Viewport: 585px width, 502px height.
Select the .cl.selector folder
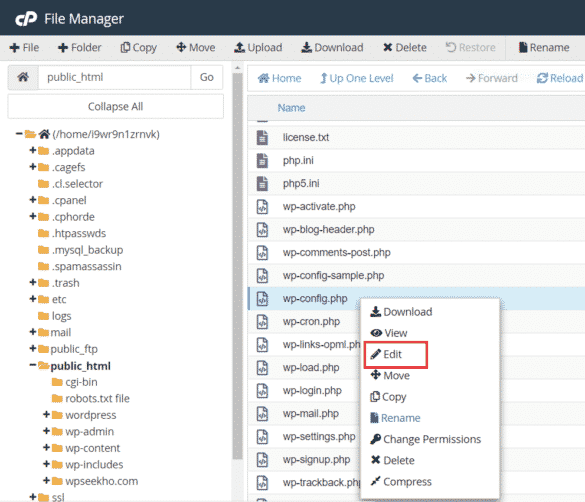click(x=71, y=184)
